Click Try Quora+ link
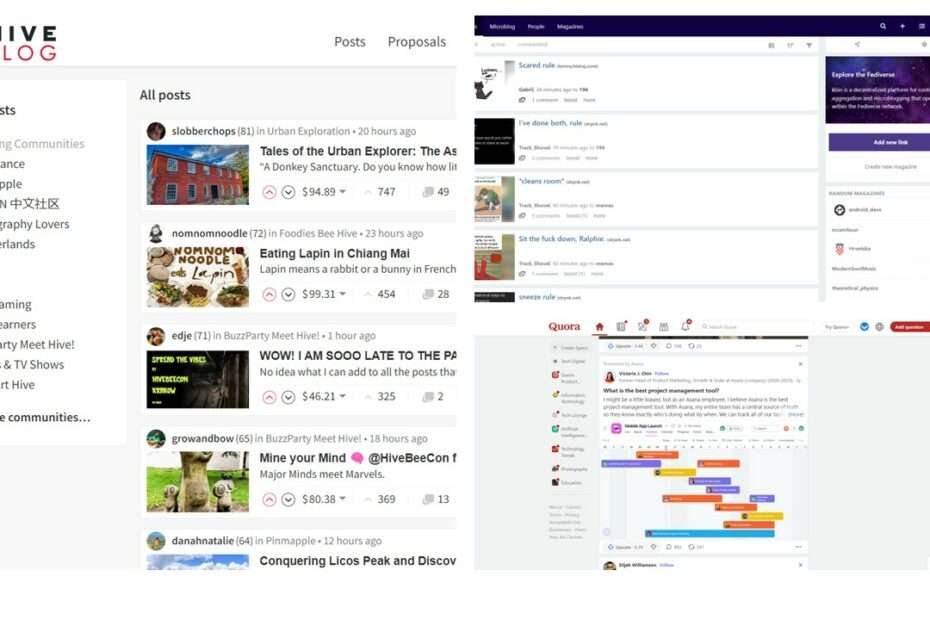Viewport: 930px width, 620px height. pyautogui.click(x=836, y=327)
